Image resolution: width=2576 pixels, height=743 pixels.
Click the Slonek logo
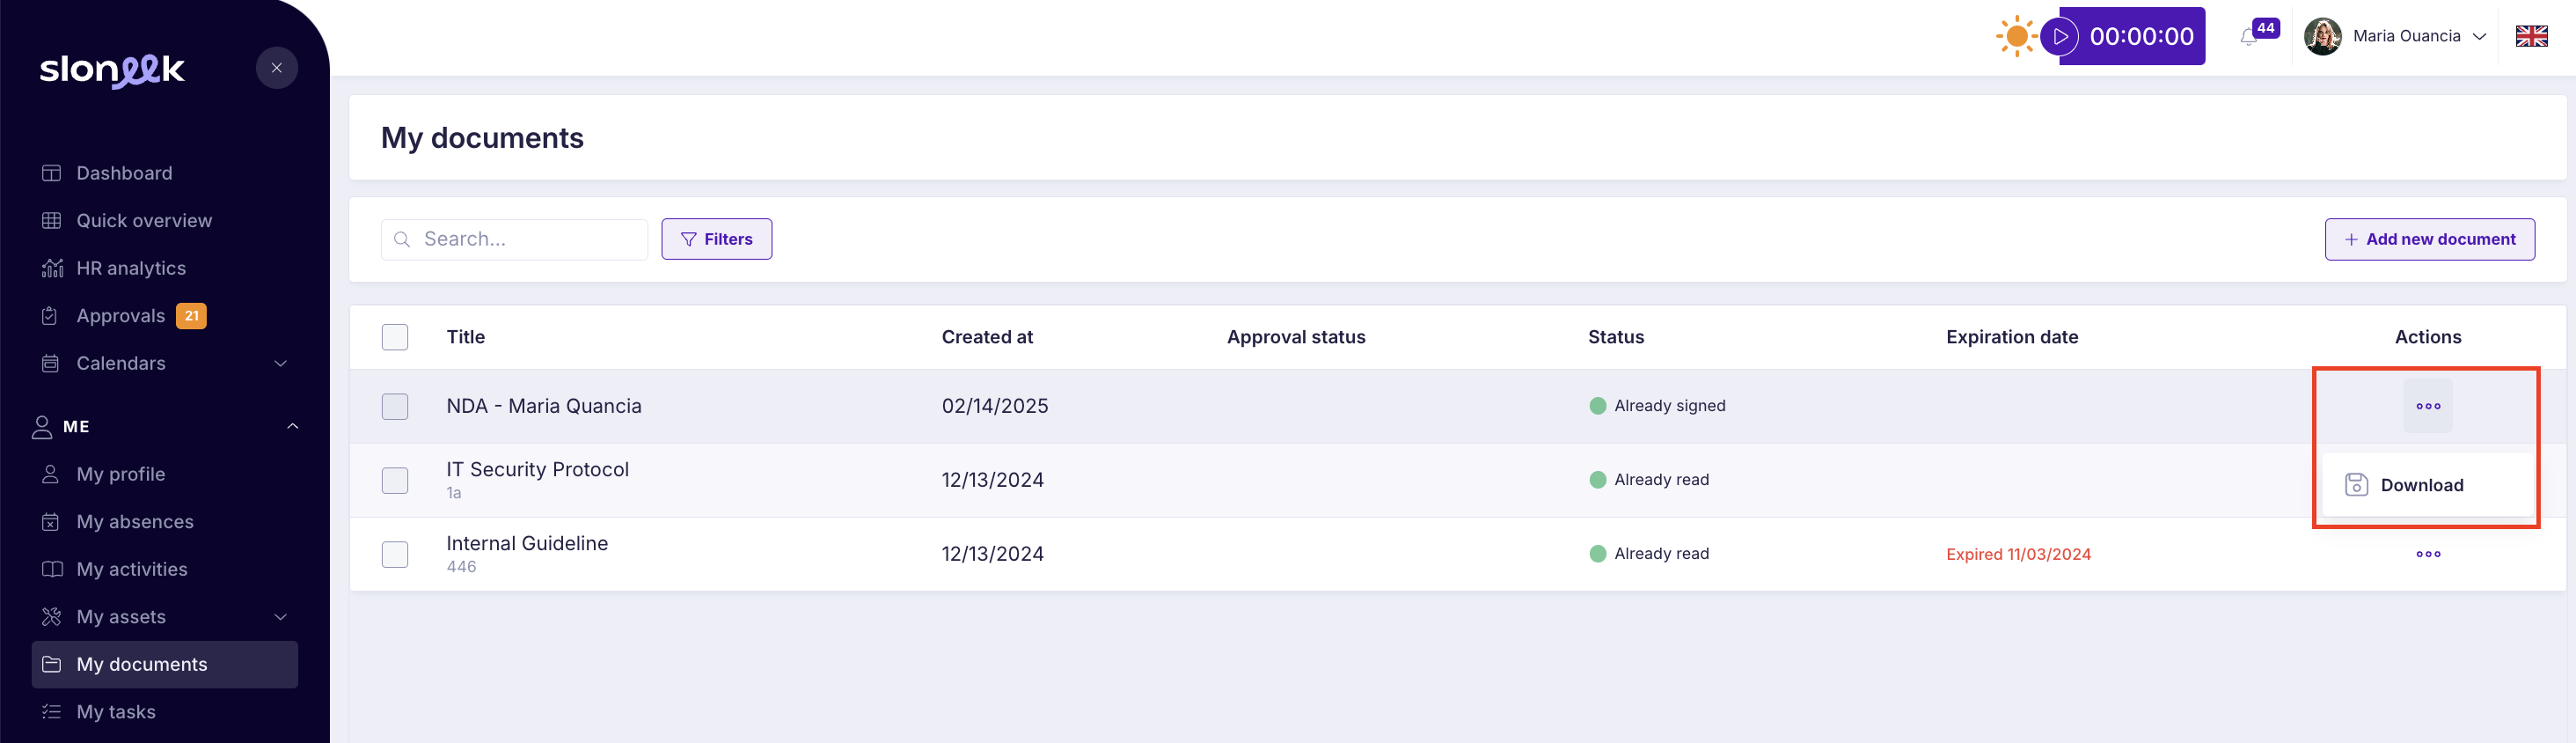point(112,69)
